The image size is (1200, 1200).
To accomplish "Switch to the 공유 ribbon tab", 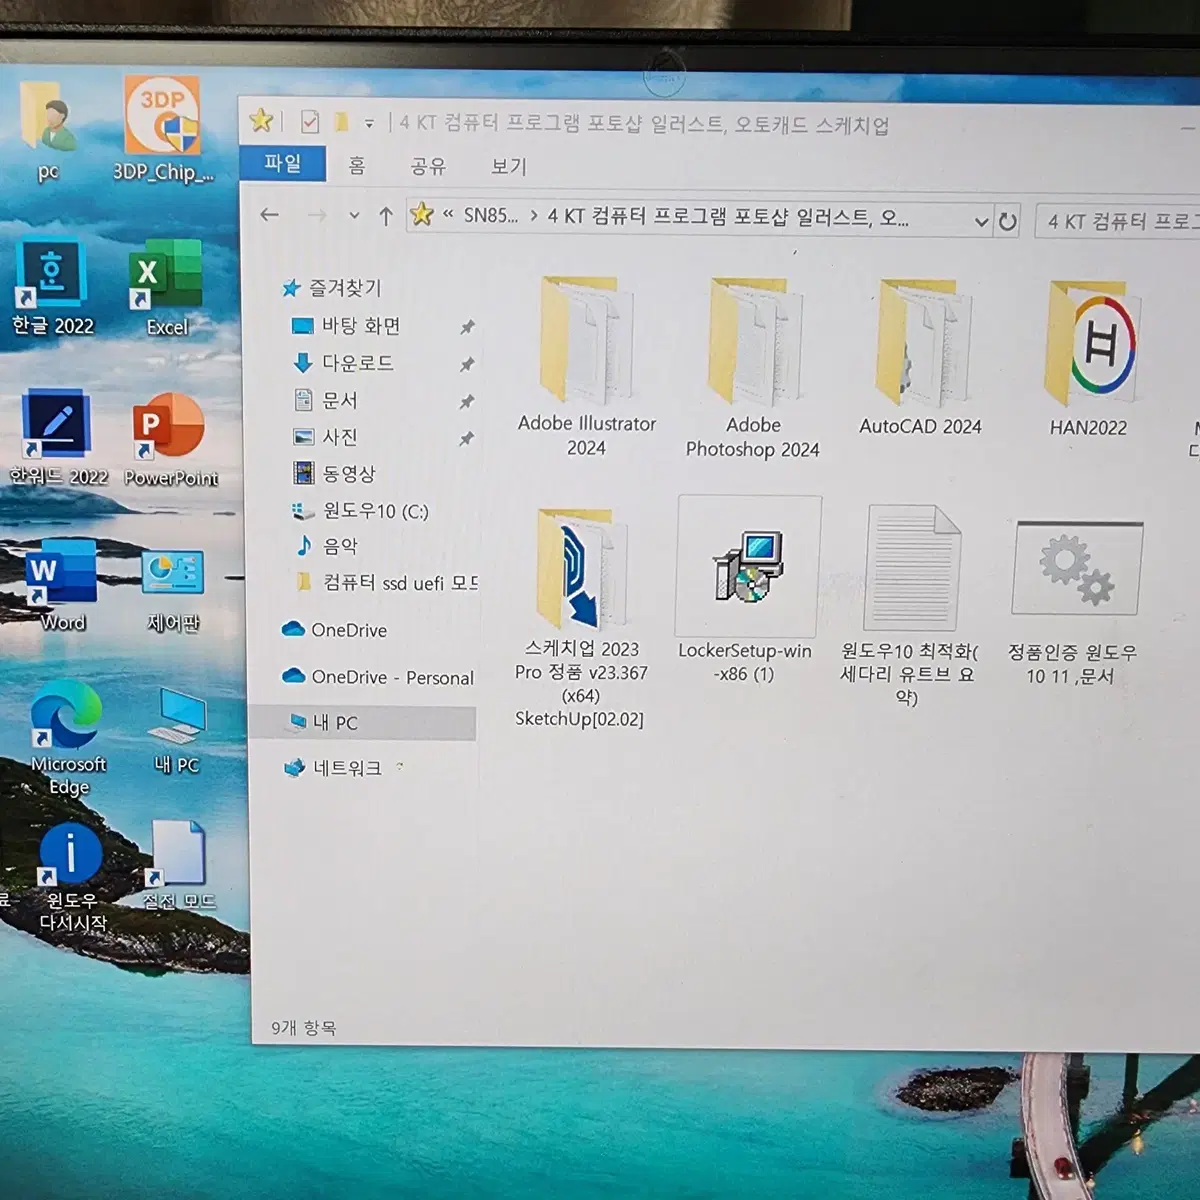I will [428, 166].
